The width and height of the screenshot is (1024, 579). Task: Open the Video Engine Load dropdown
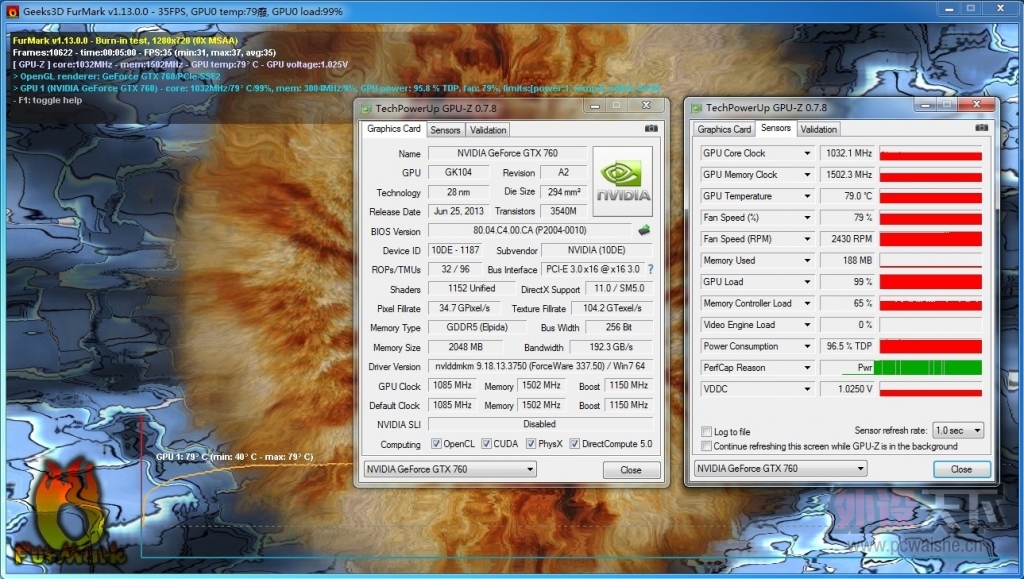pos(807,325)
